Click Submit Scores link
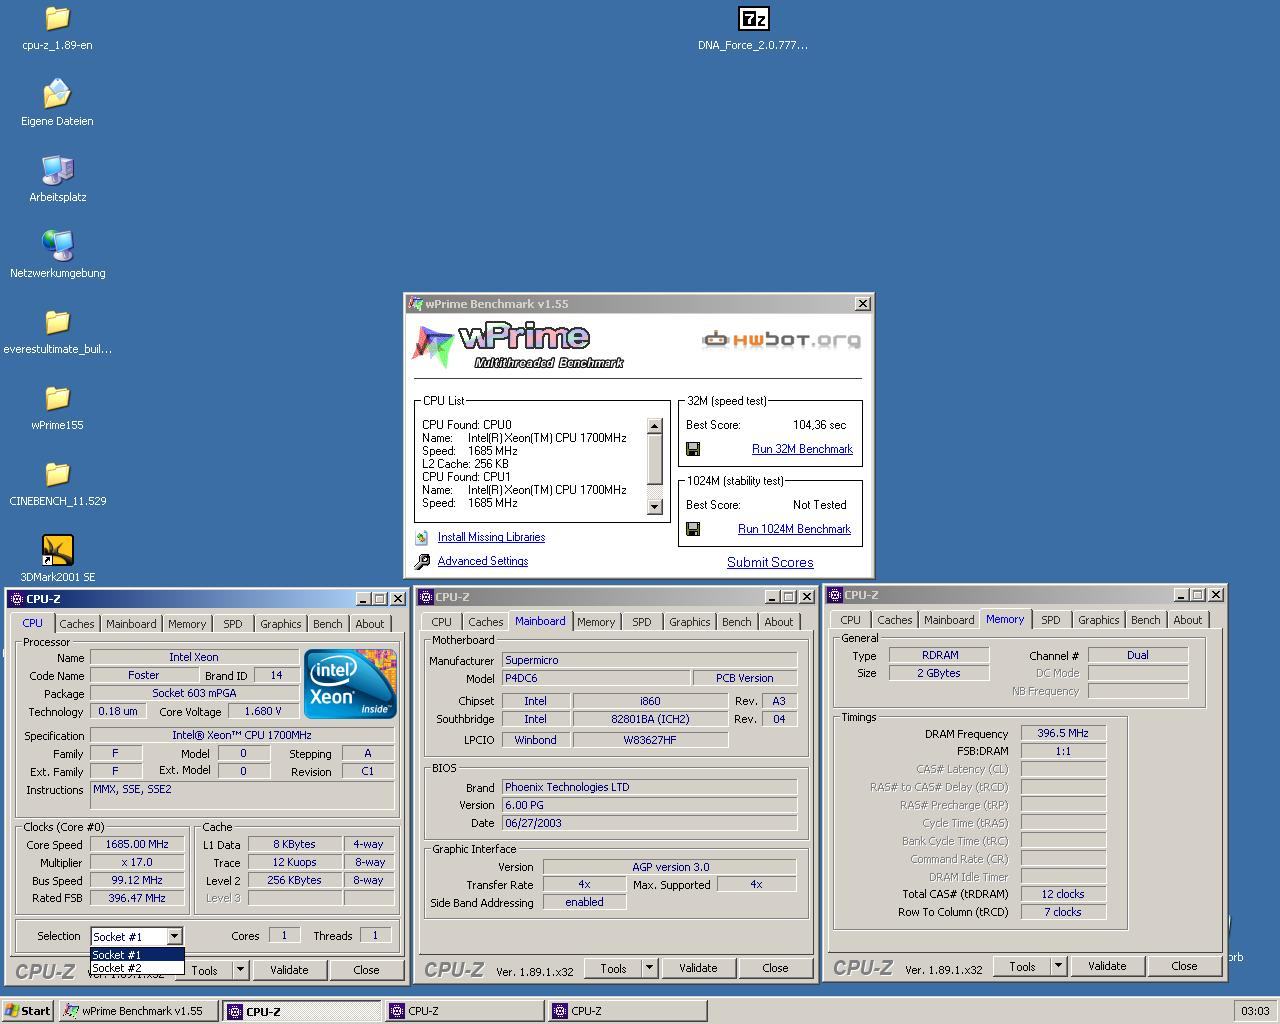The image size is (1280, 1024). [x=770, y=562]
